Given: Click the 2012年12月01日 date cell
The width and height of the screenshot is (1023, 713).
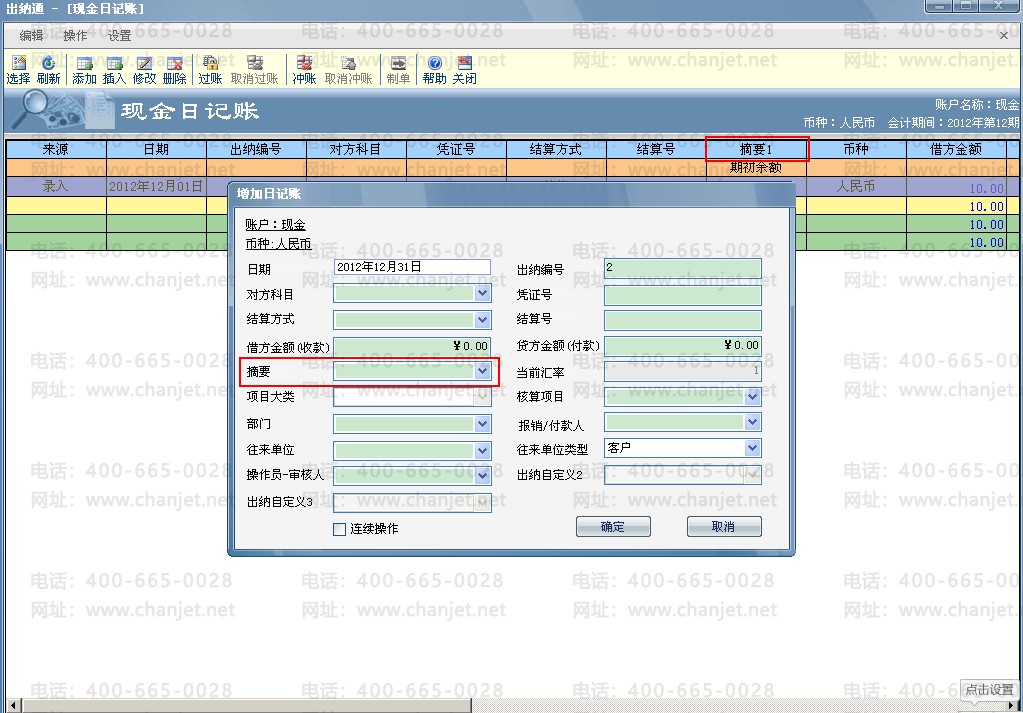Looking at the screenshot, I should 156,187.
